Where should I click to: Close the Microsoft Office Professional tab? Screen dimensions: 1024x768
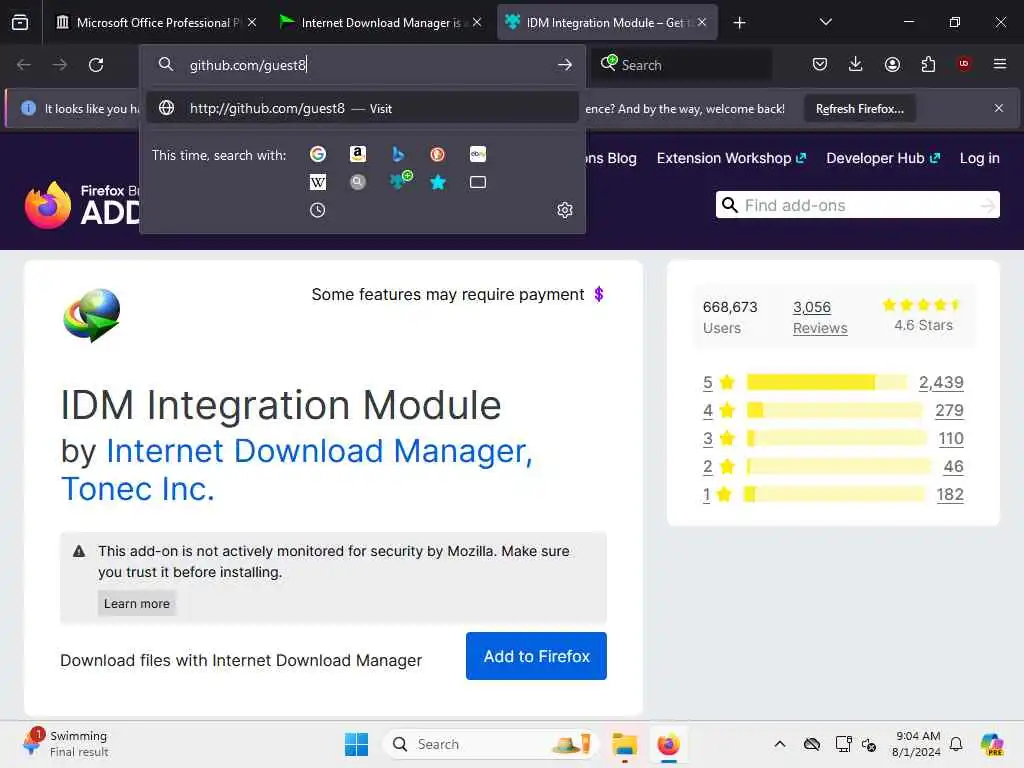pos(252,23)
